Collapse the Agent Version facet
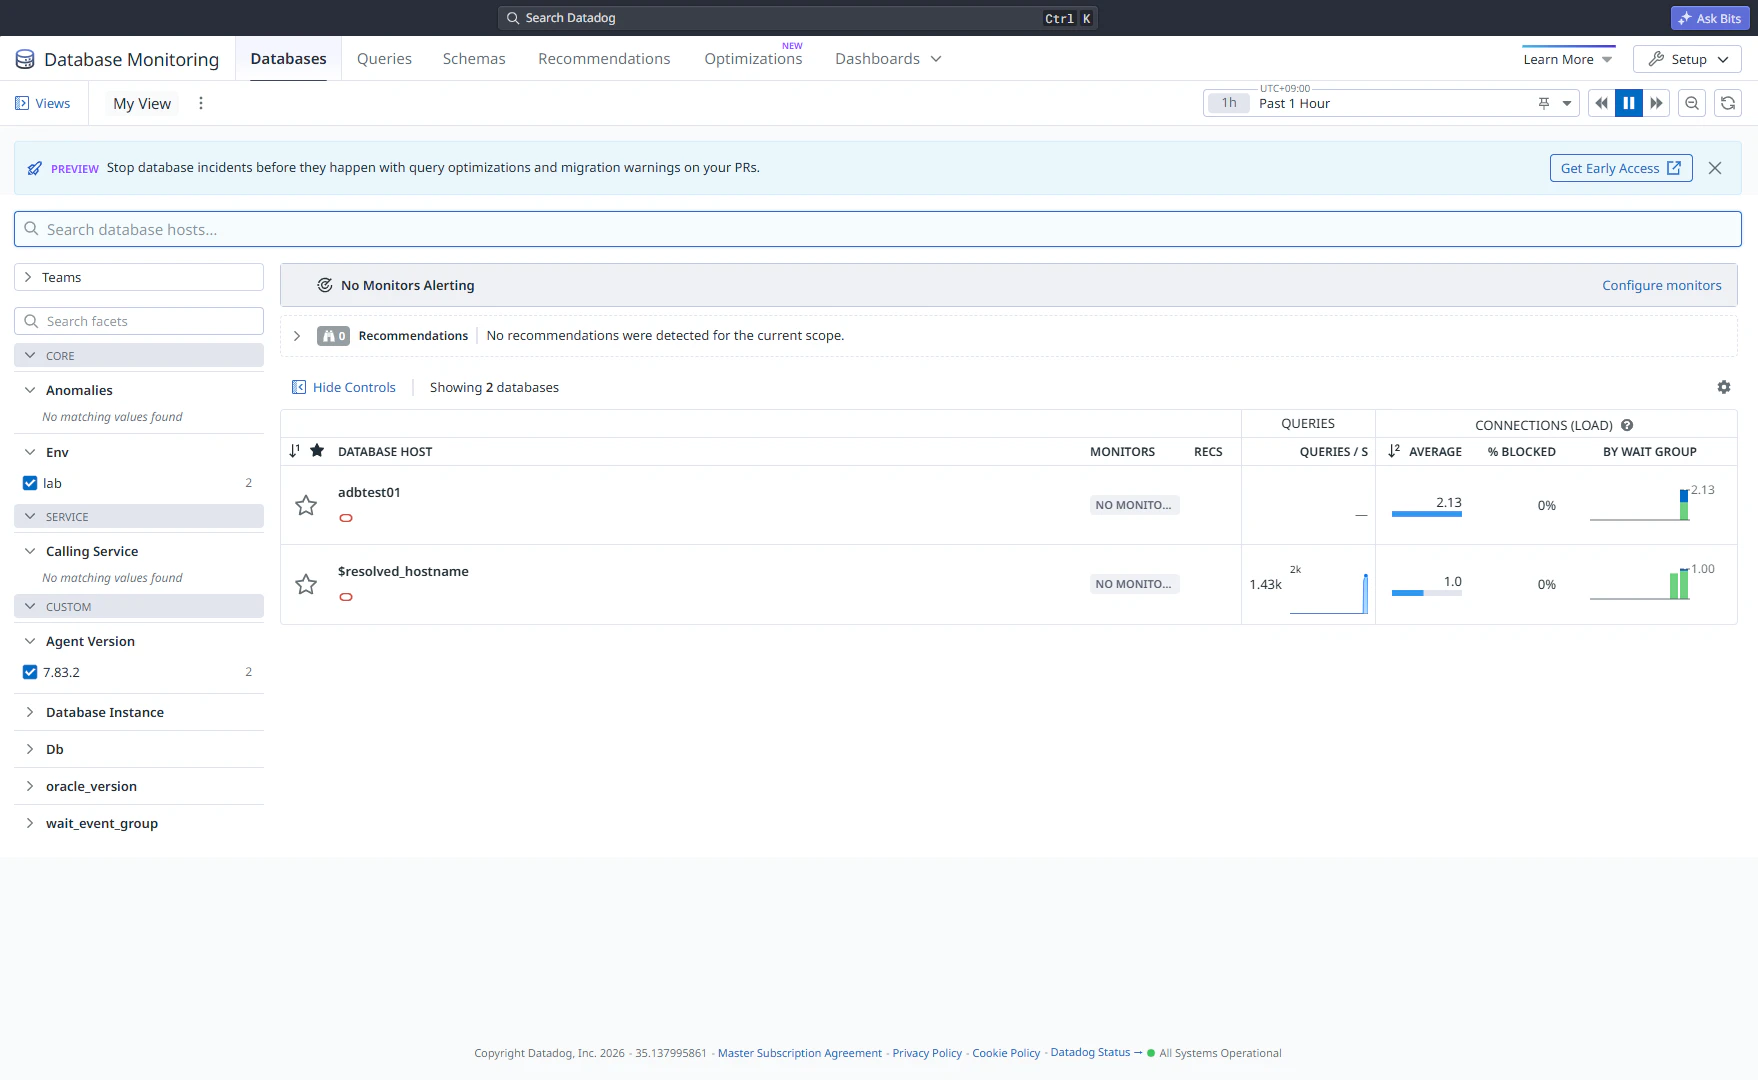The image size is (1758, 1080). [x=30, y=641]
